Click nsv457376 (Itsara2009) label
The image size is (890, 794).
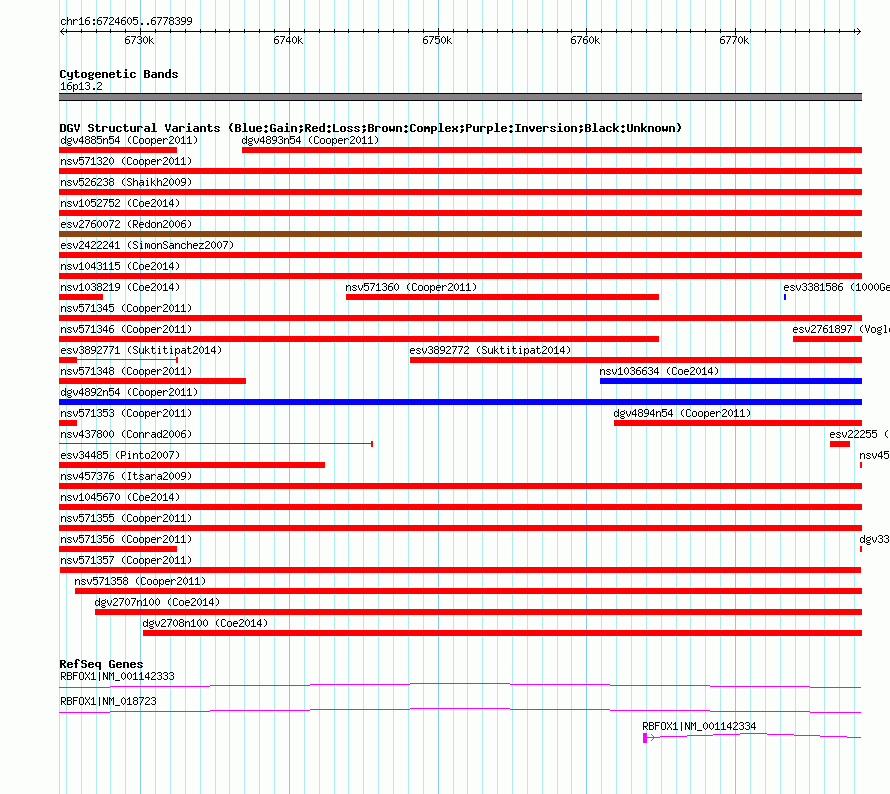coord(126,476)
